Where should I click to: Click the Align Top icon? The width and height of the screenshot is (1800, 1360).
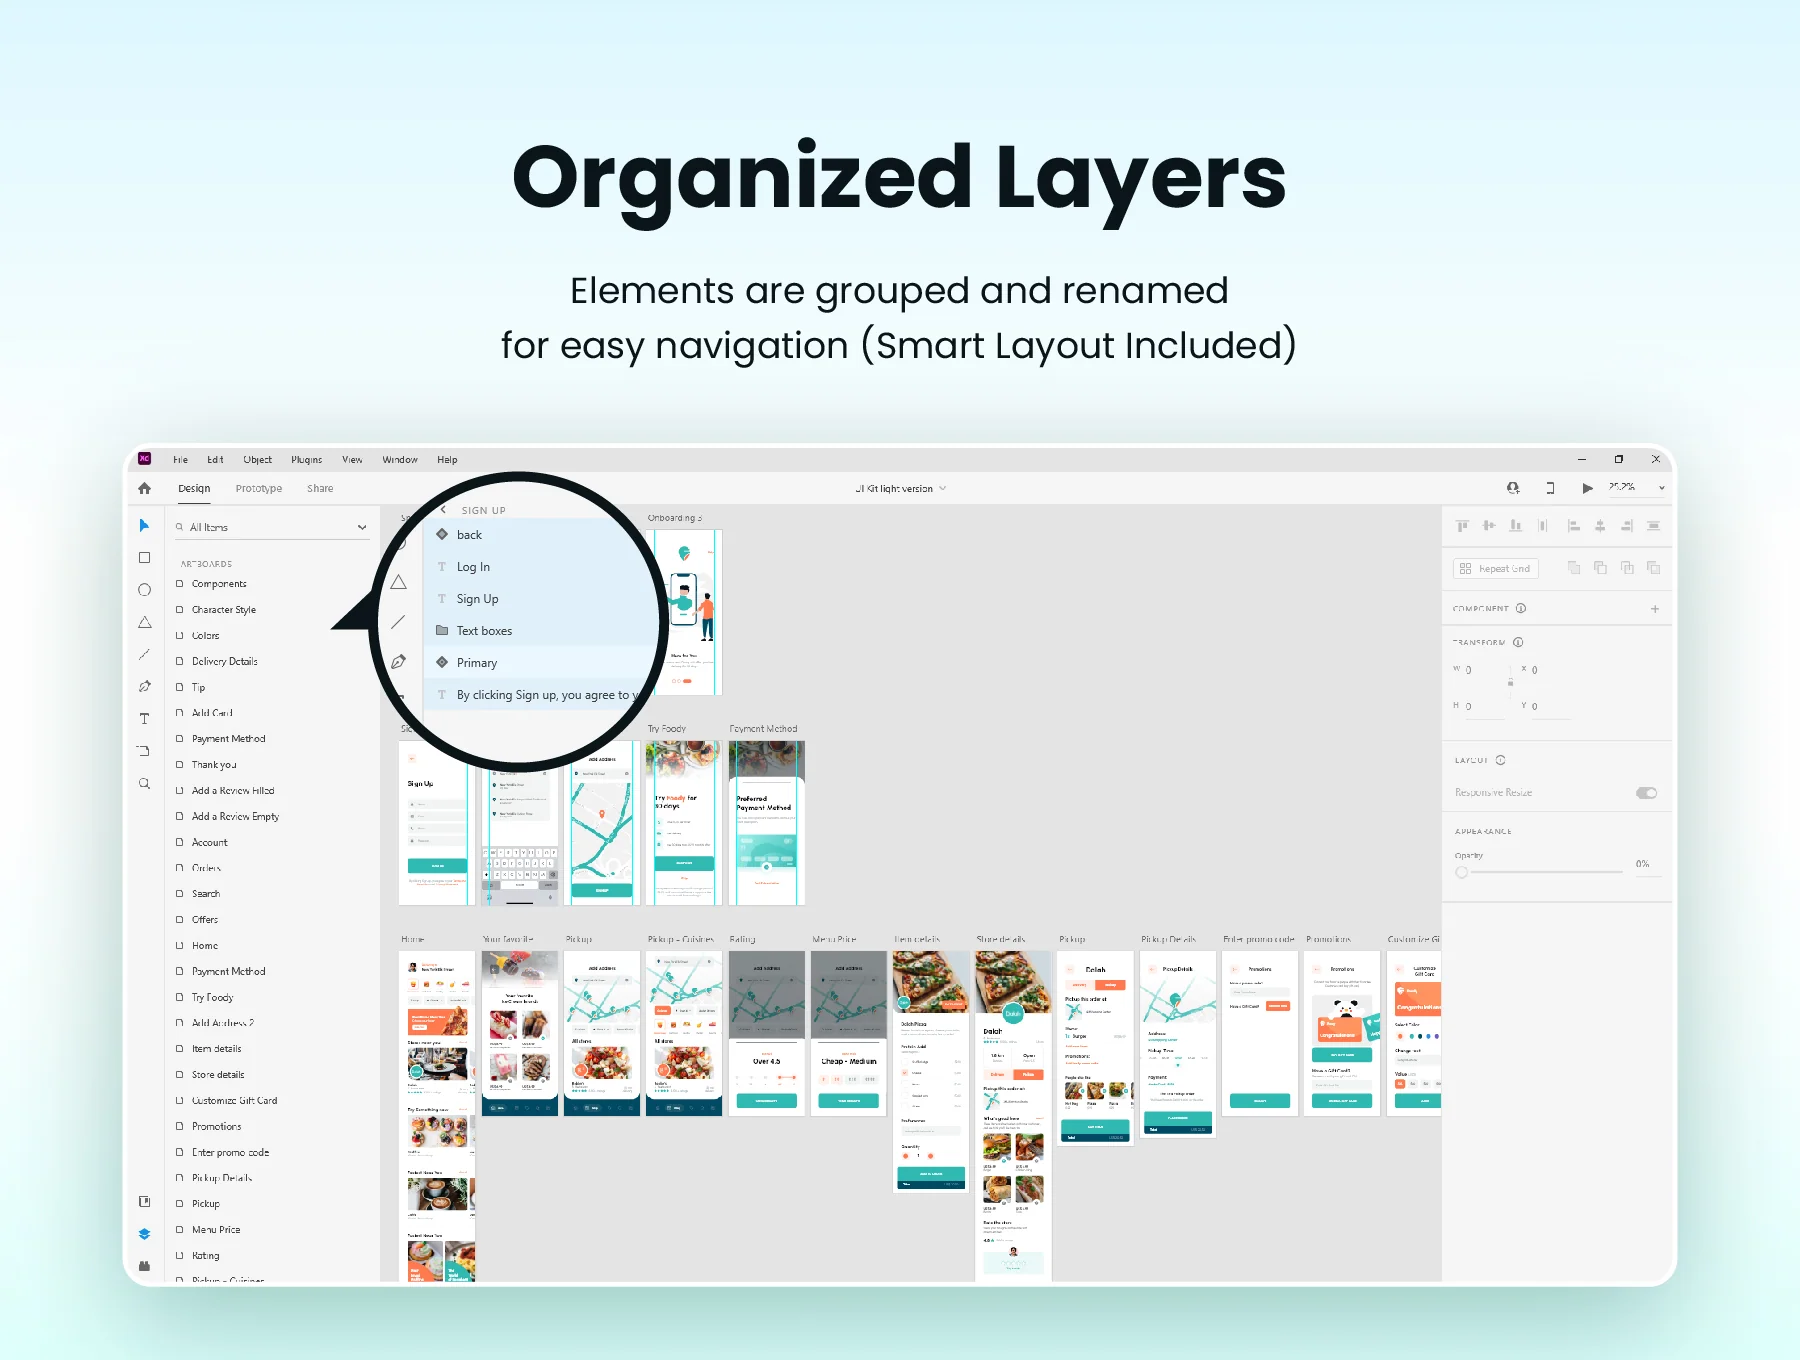point(1462,526)
